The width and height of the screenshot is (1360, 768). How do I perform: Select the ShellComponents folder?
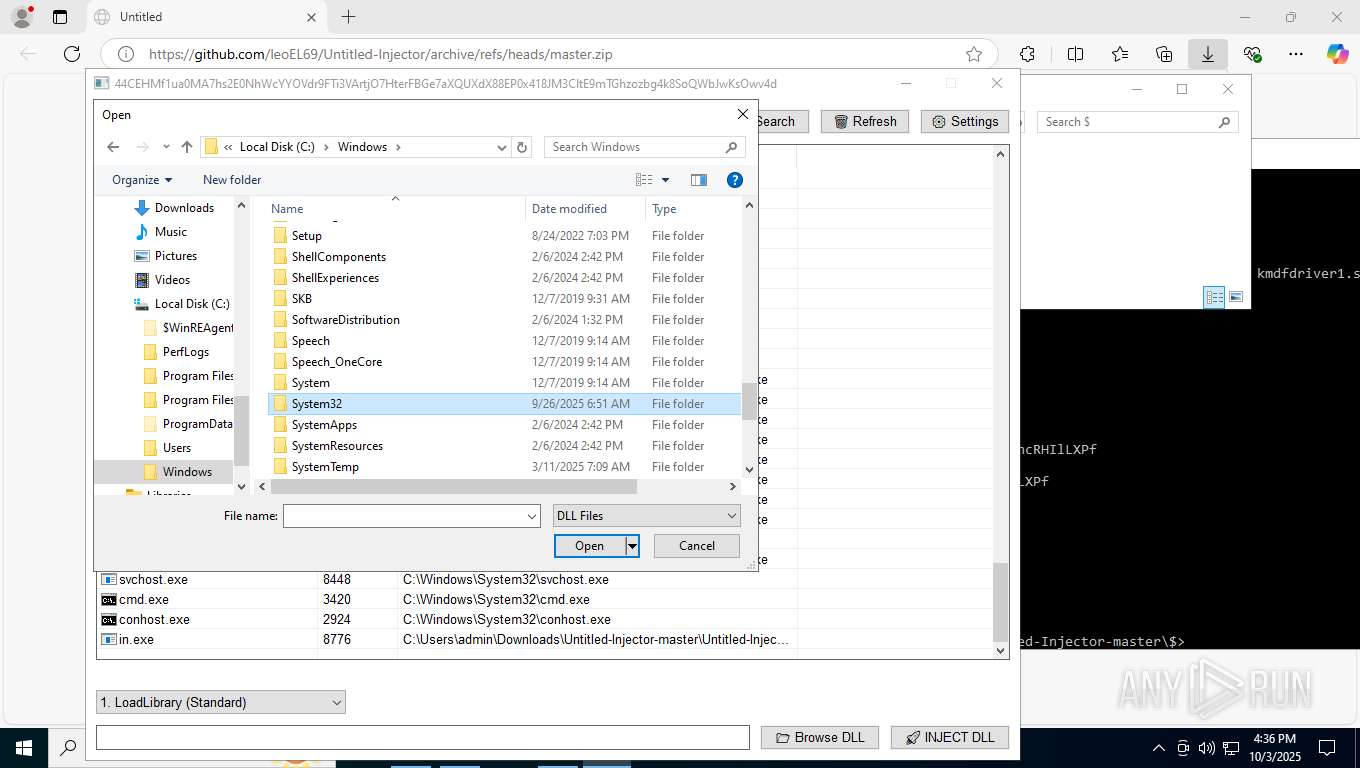504,257
